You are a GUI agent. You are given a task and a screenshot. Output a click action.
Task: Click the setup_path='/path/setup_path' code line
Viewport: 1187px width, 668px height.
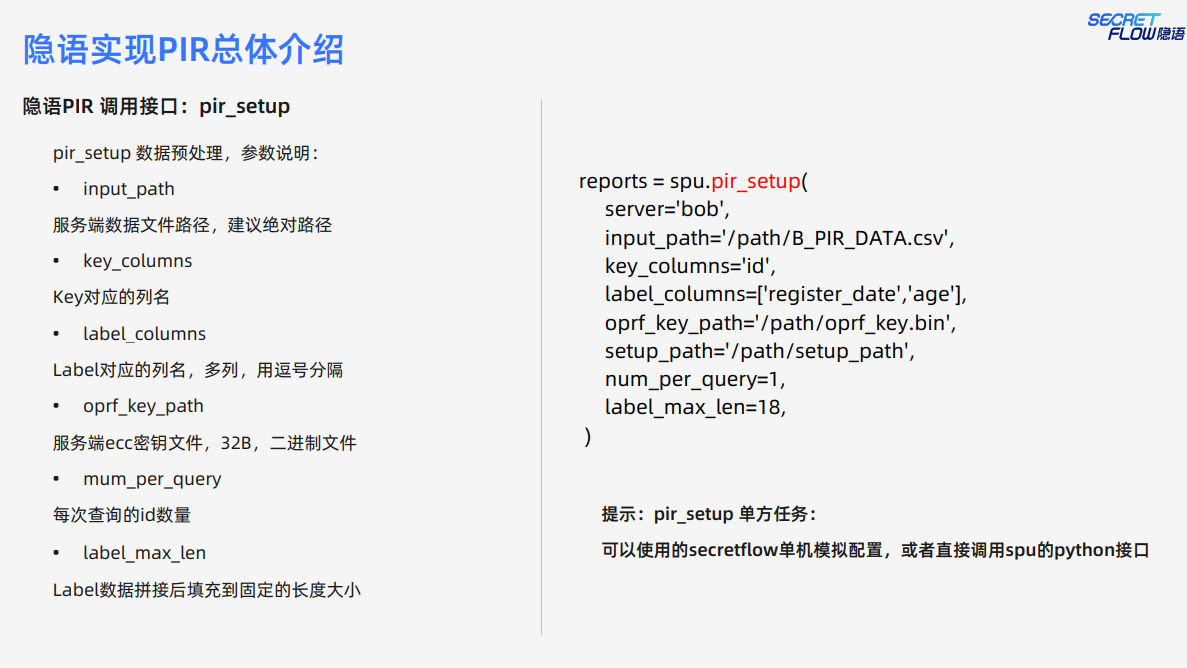[x=760, y=351]
